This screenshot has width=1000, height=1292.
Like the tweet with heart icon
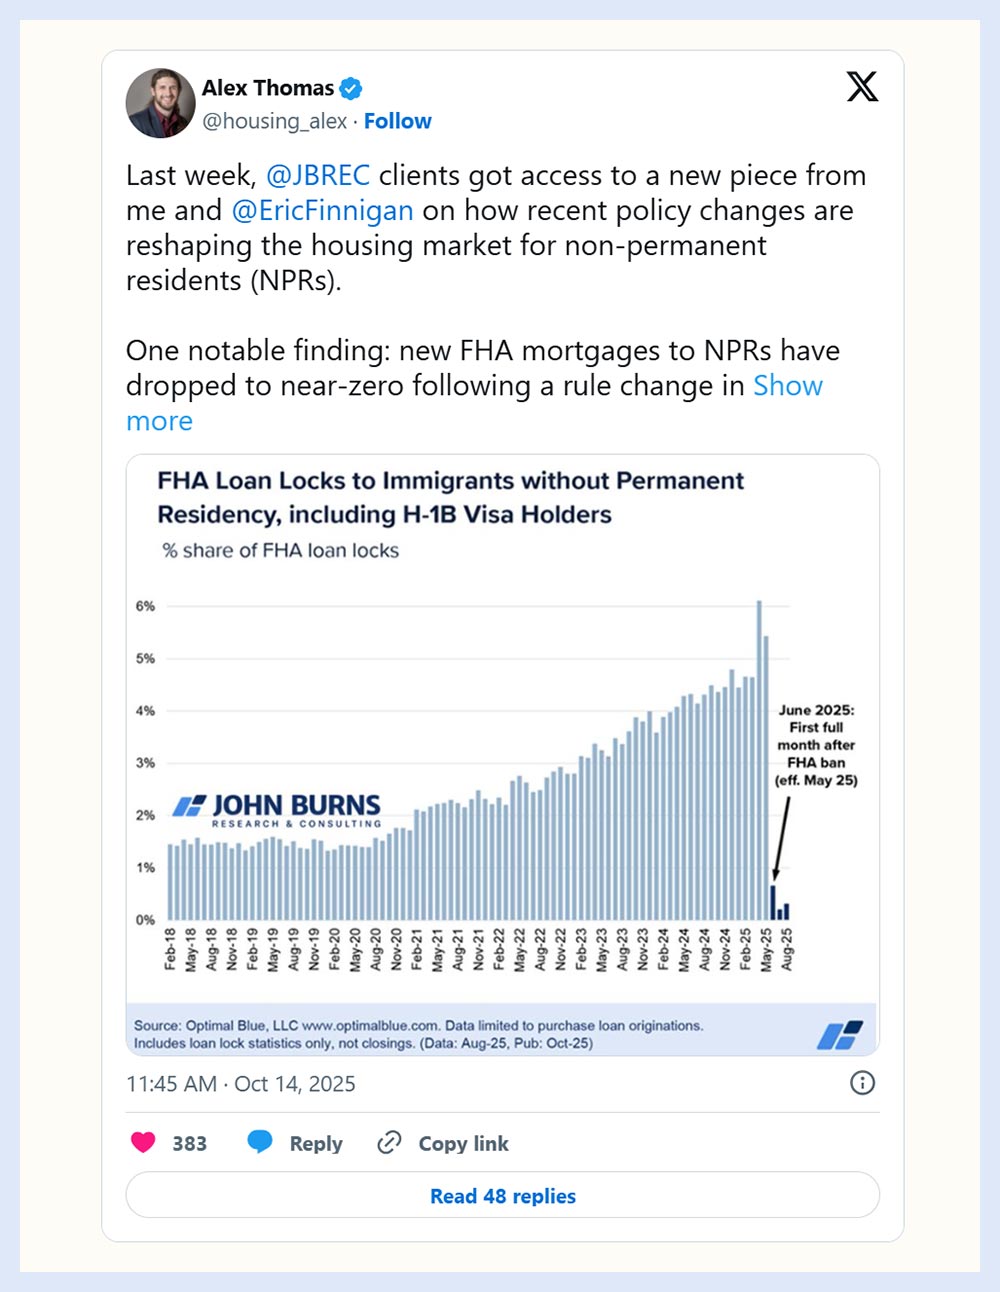144,1142
